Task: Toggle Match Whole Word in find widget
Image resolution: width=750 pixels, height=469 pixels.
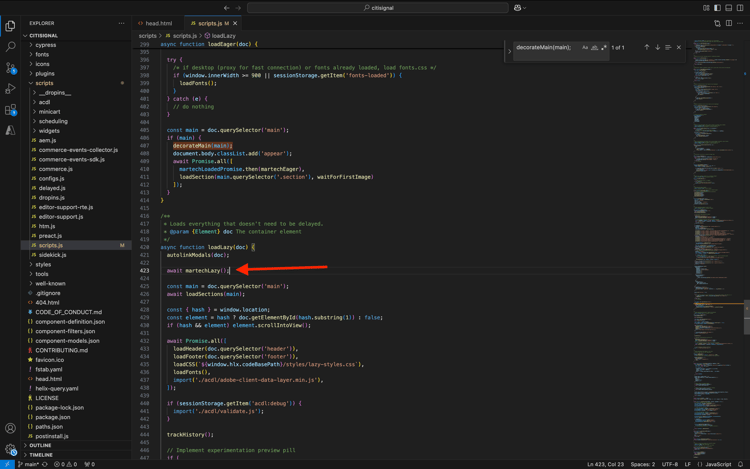Action: coord(595,47)
